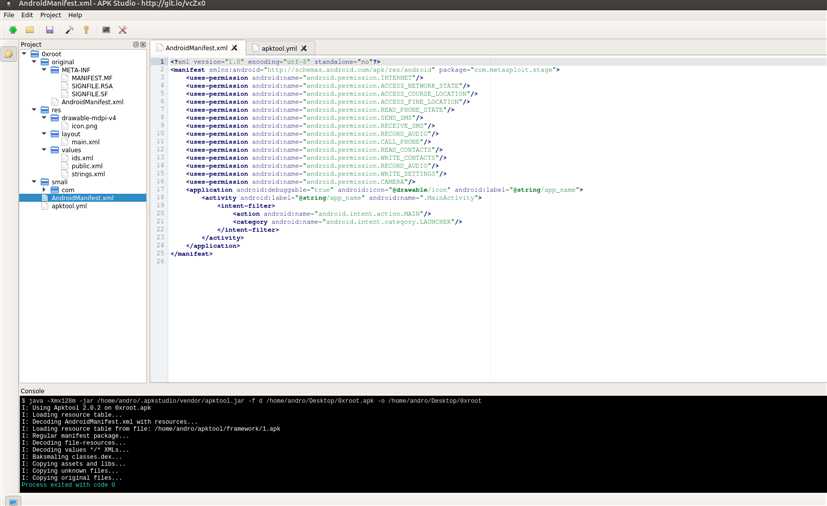
Task: Switch to the AndroidManifest.xml editor tab
Action: pos(198,47)
